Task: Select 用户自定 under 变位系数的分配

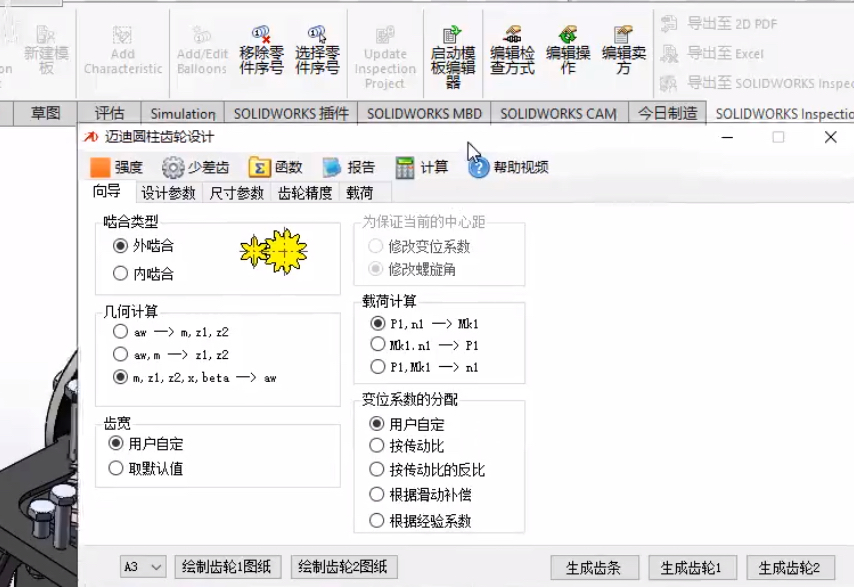Action: click(x=376, y=424)
